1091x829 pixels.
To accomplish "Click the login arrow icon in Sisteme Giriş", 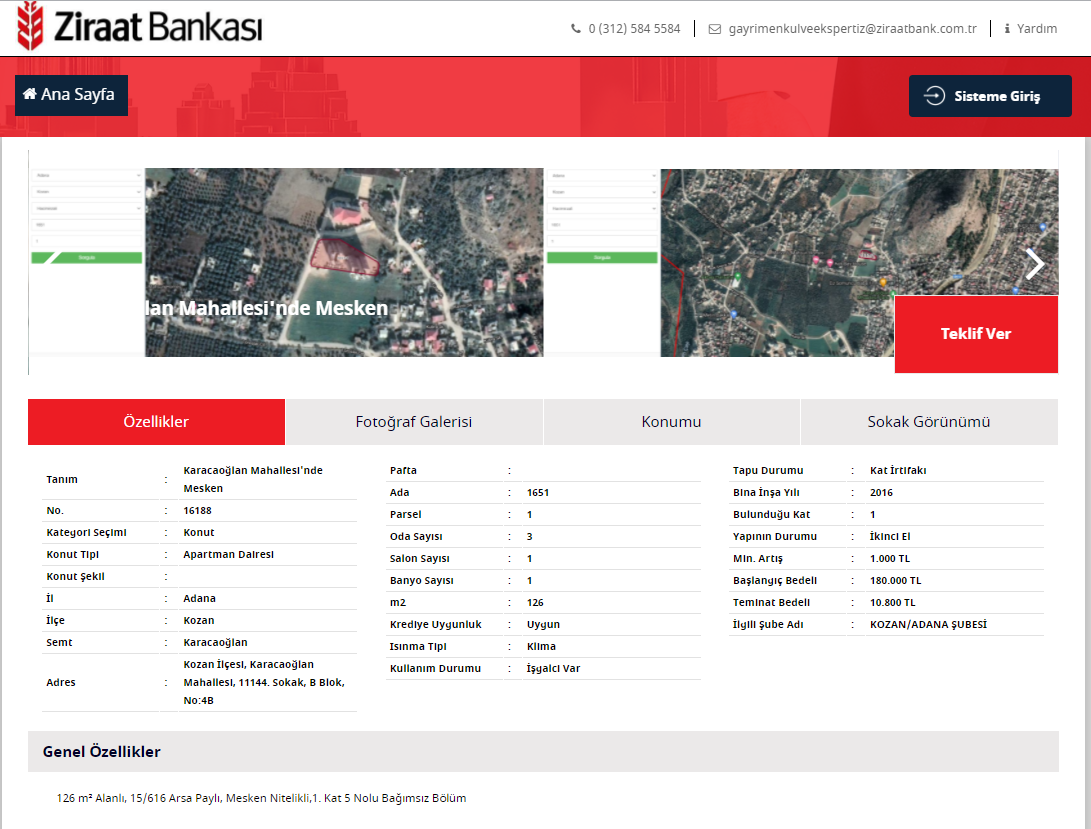I will [x=934, y=96].
